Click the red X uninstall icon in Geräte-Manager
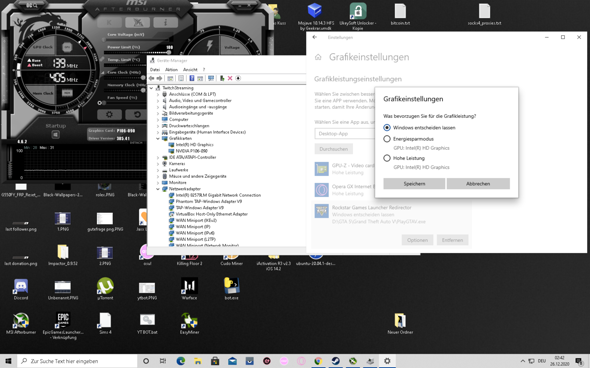 click(230, 78)
